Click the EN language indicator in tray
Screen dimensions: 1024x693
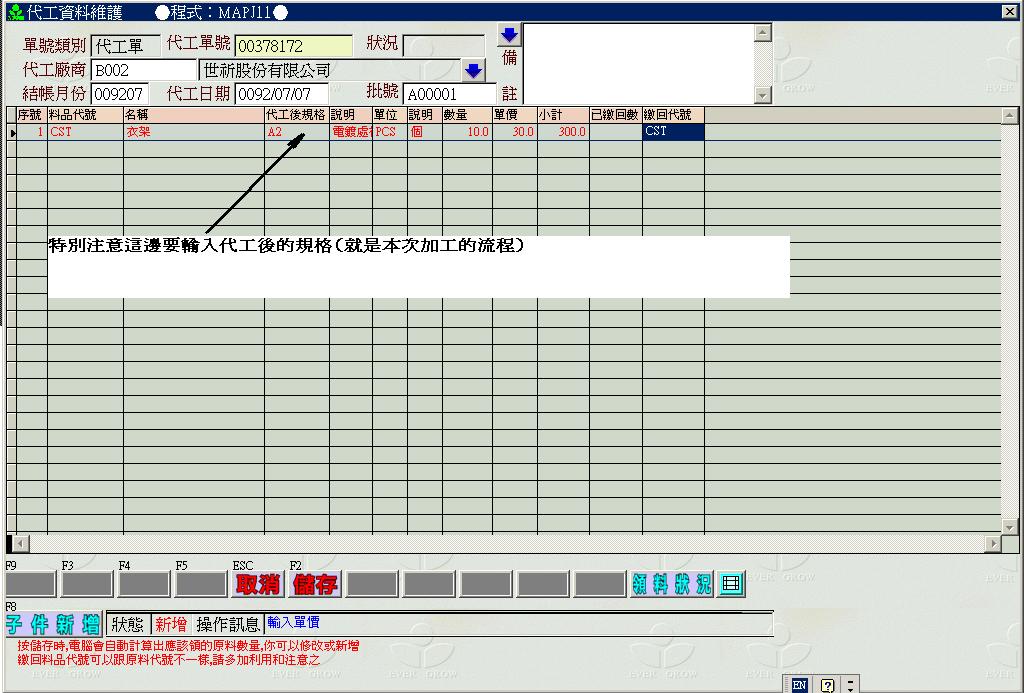[799, 685]
